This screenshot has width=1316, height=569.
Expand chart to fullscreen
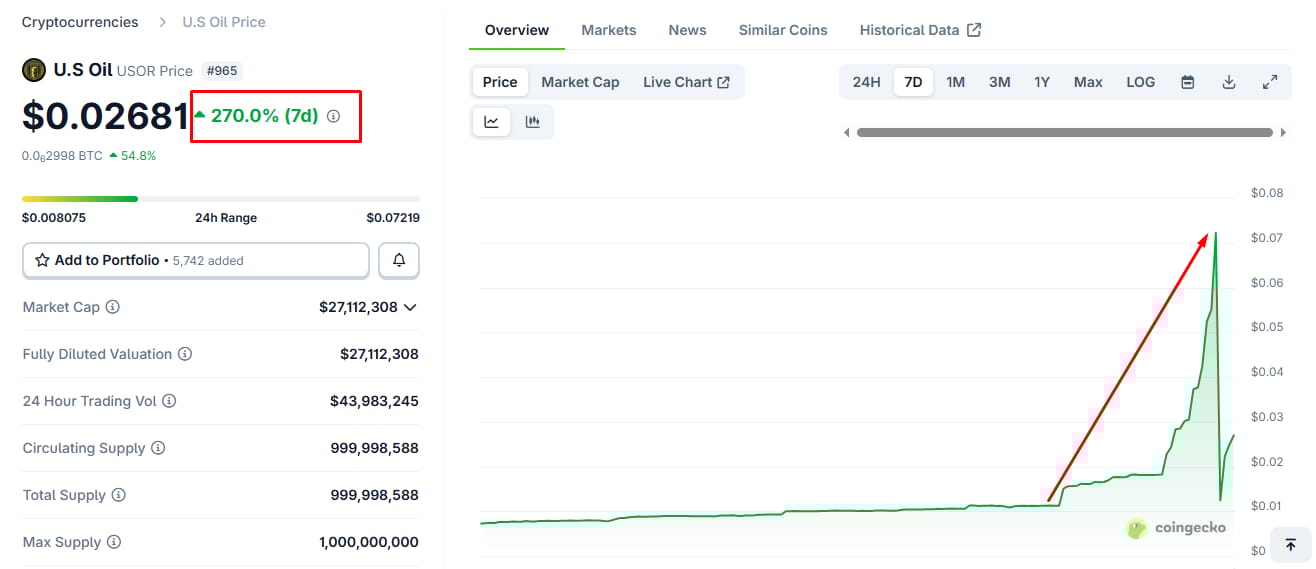(1270, 82)
